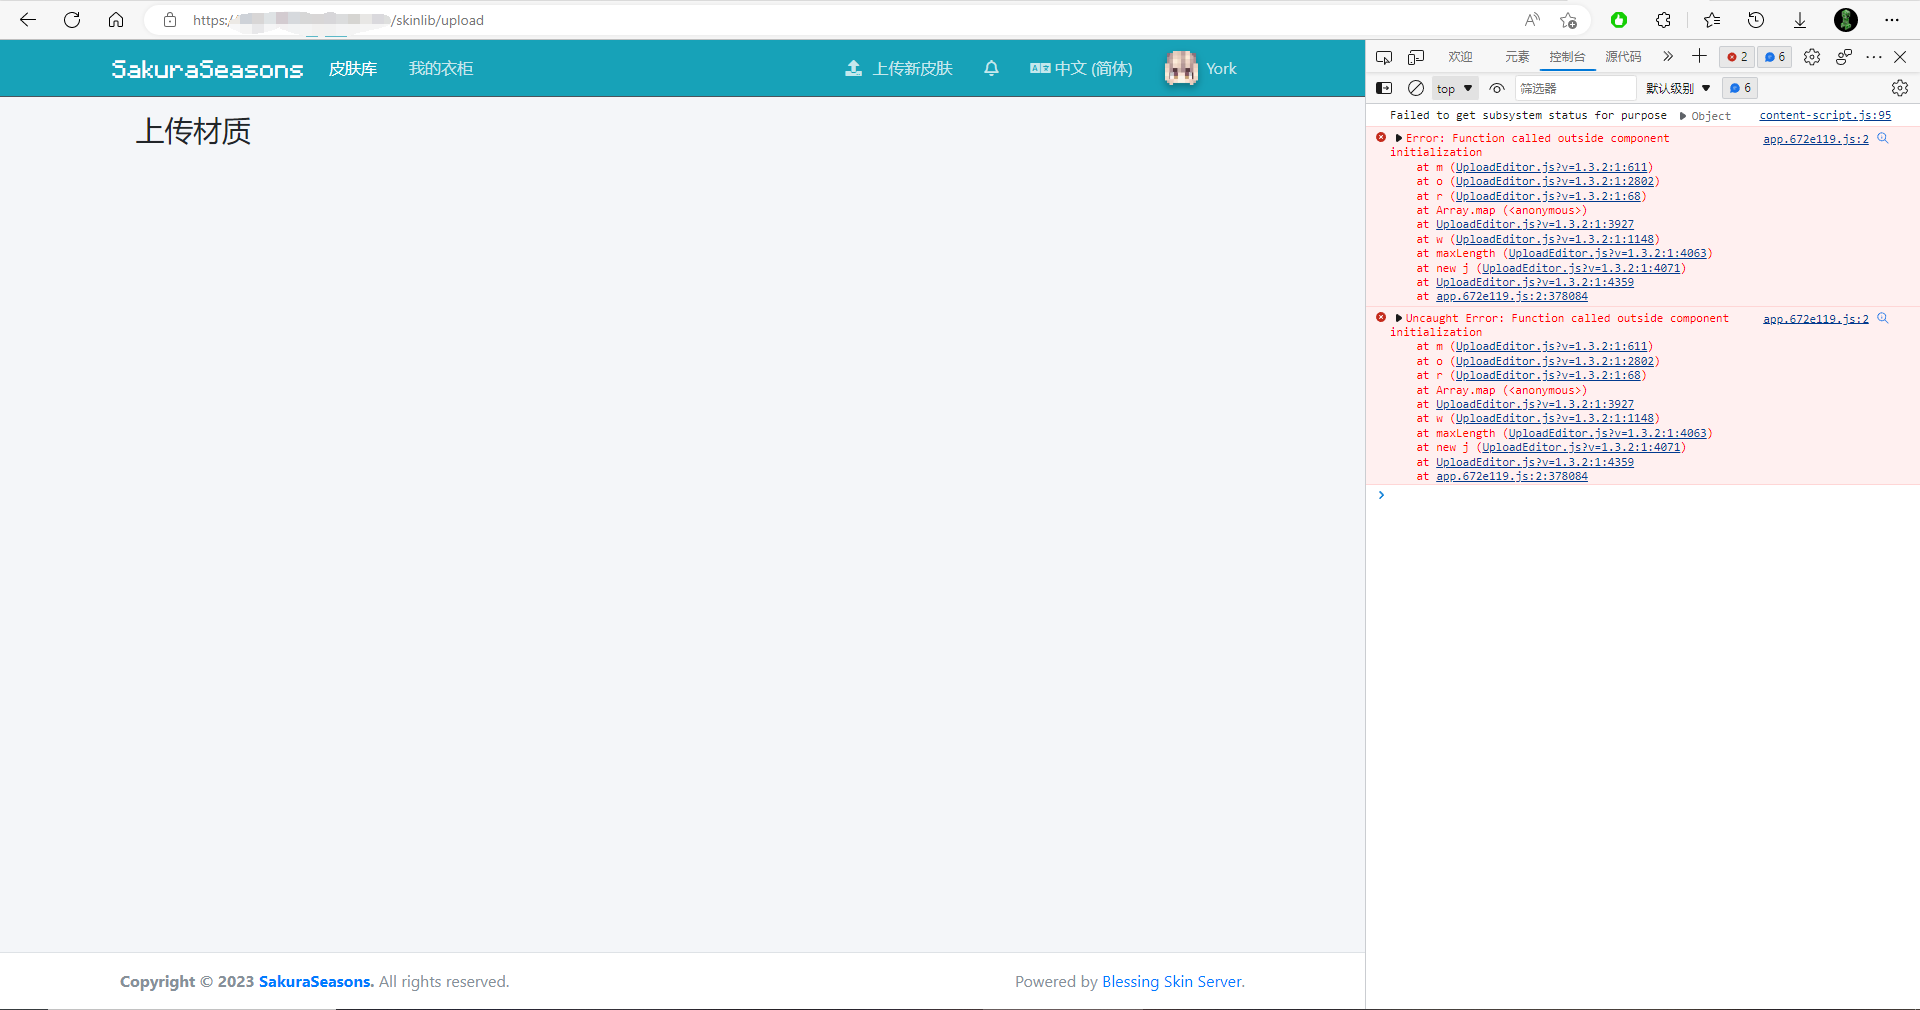Focus the 筛选器 console filter field
This screenshot has width=1920, height=1010.
click(x=1575, y=88)
